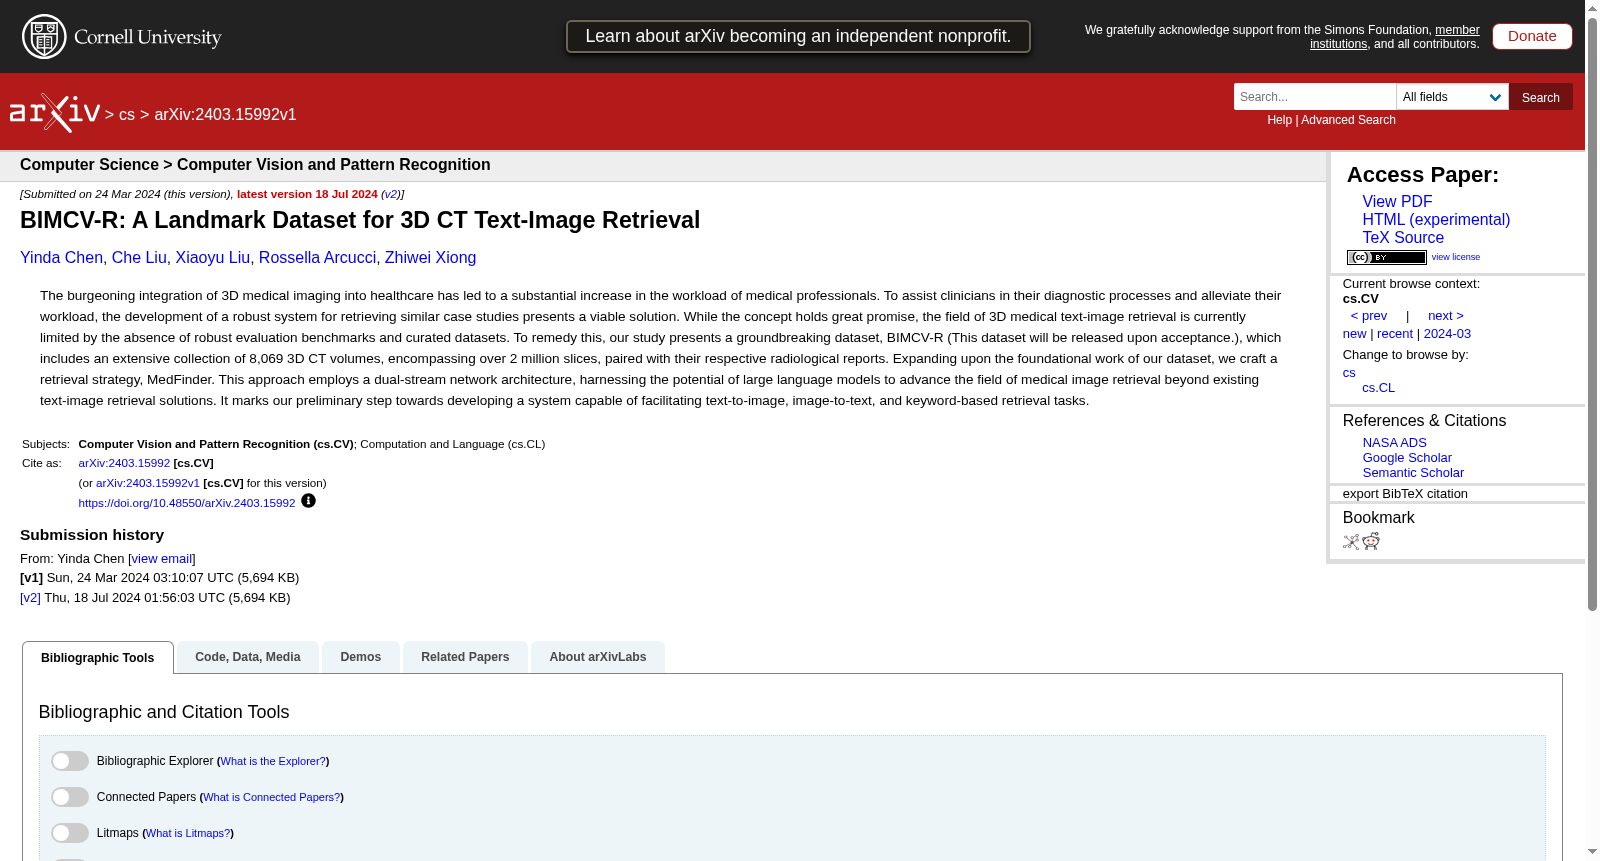The width and height of the screenshot is (1600, 861).
Task: Click export BibTeX citation
Action: click(x=1405, y=494)
